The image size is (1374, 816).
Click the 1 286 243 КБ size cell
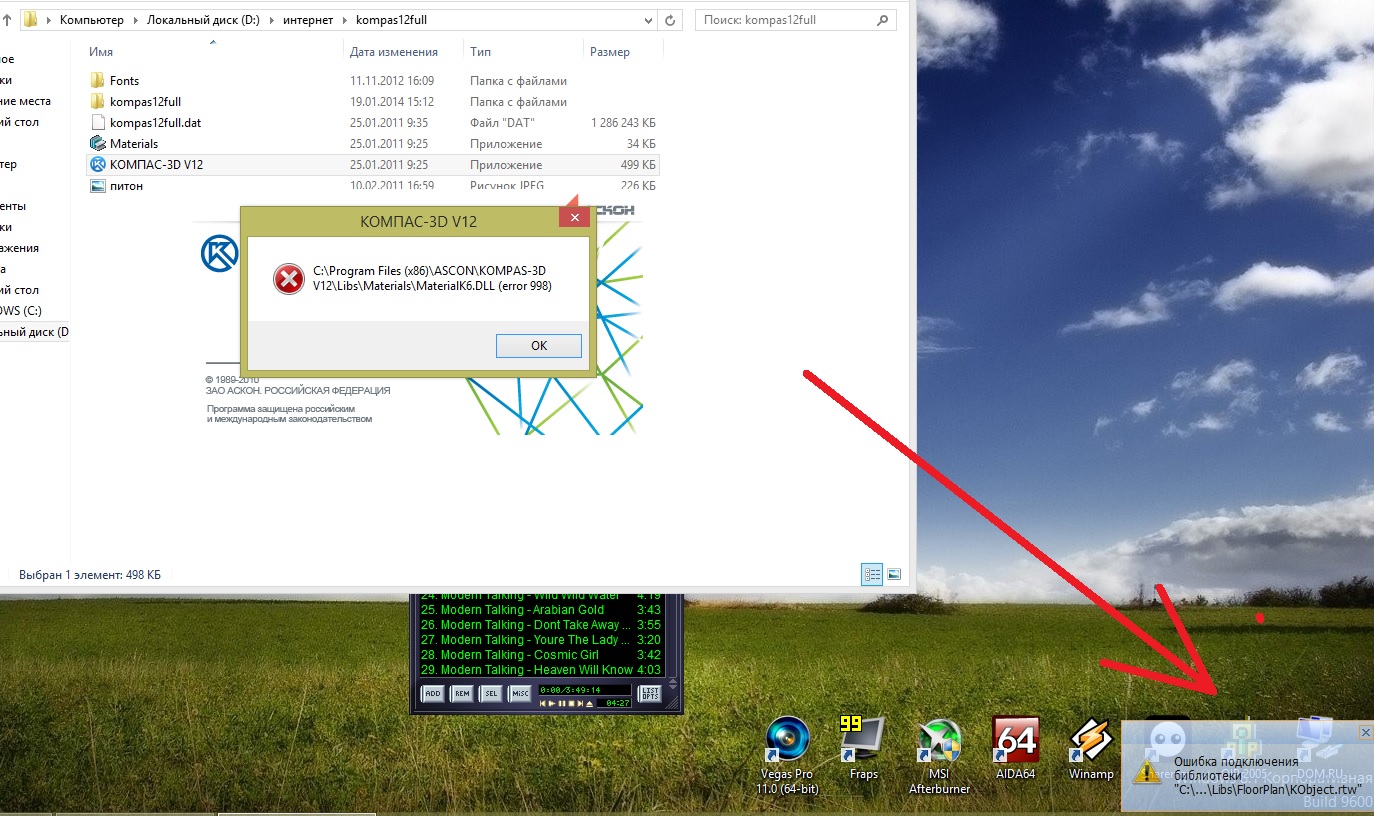click(623, 123)
